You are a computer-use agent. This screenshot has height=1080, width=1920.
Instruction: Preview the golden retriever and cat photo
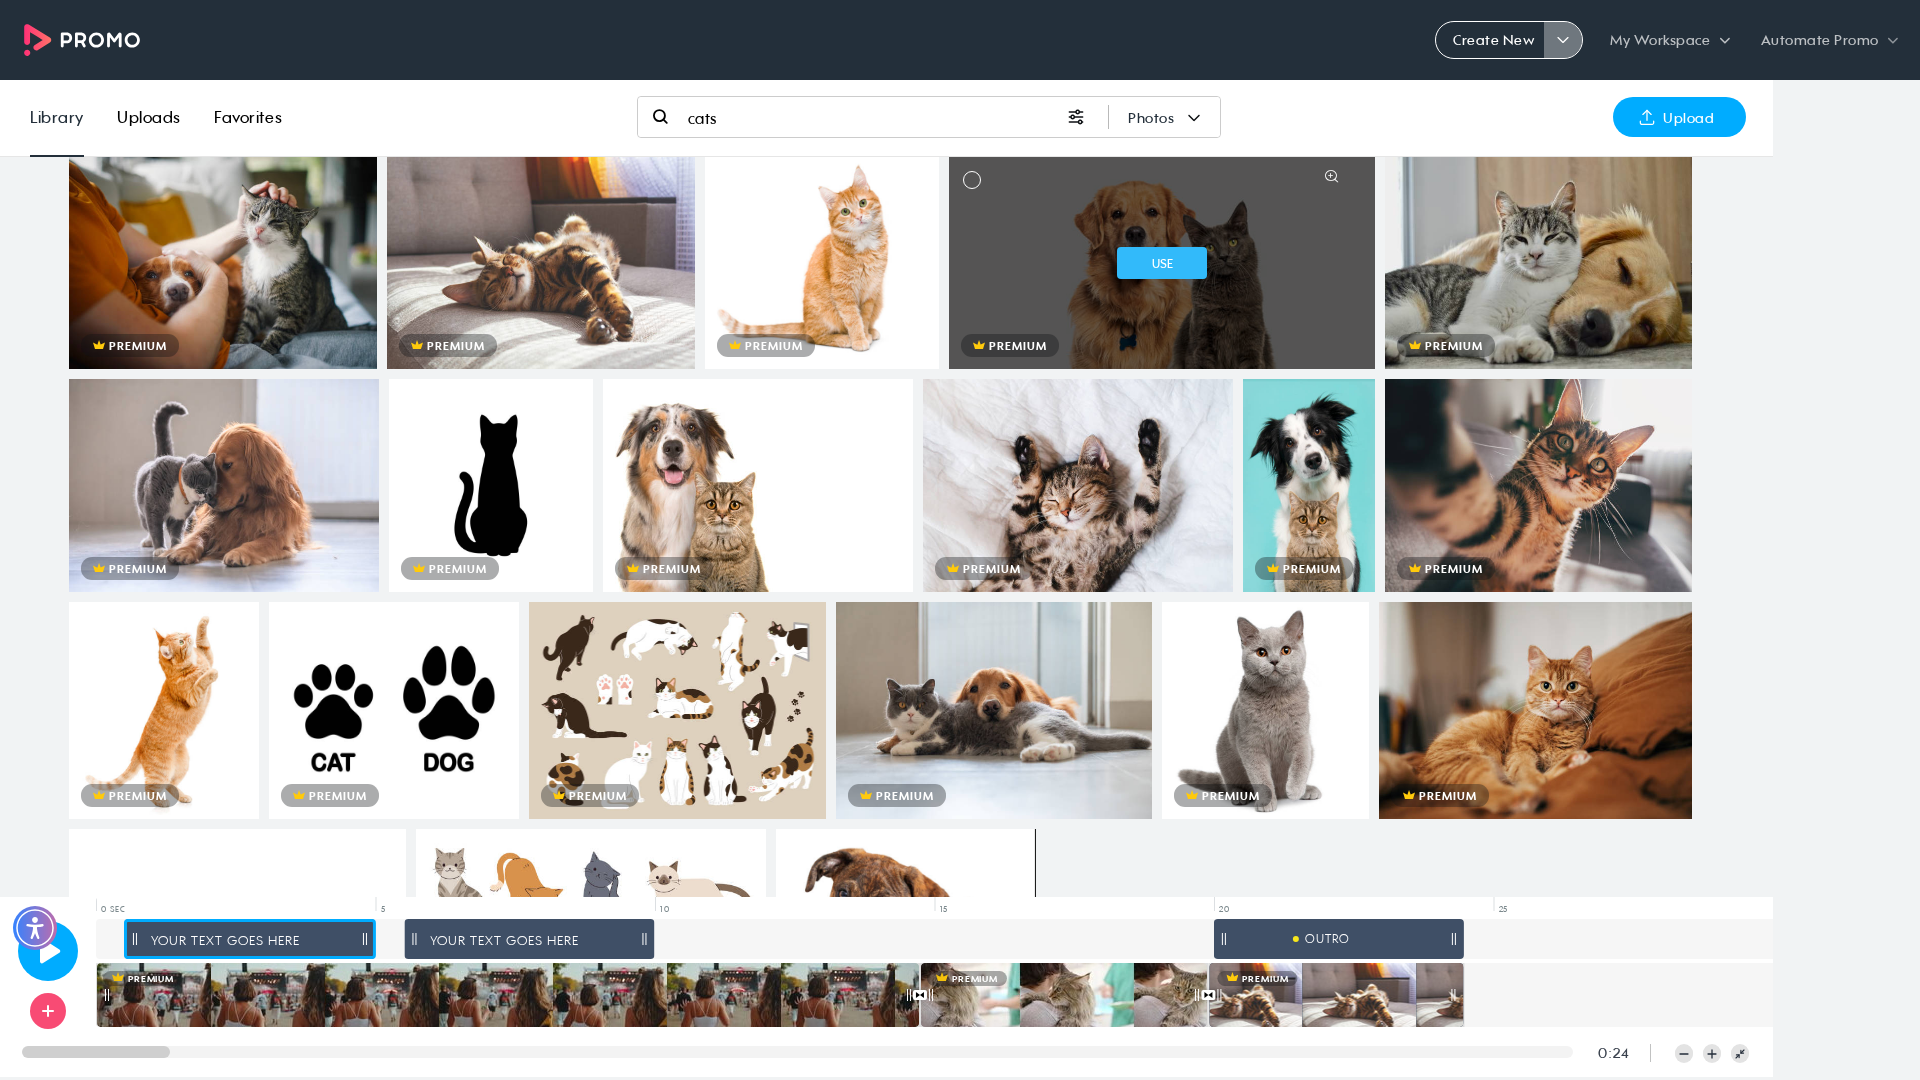(x=1331, y=177)
